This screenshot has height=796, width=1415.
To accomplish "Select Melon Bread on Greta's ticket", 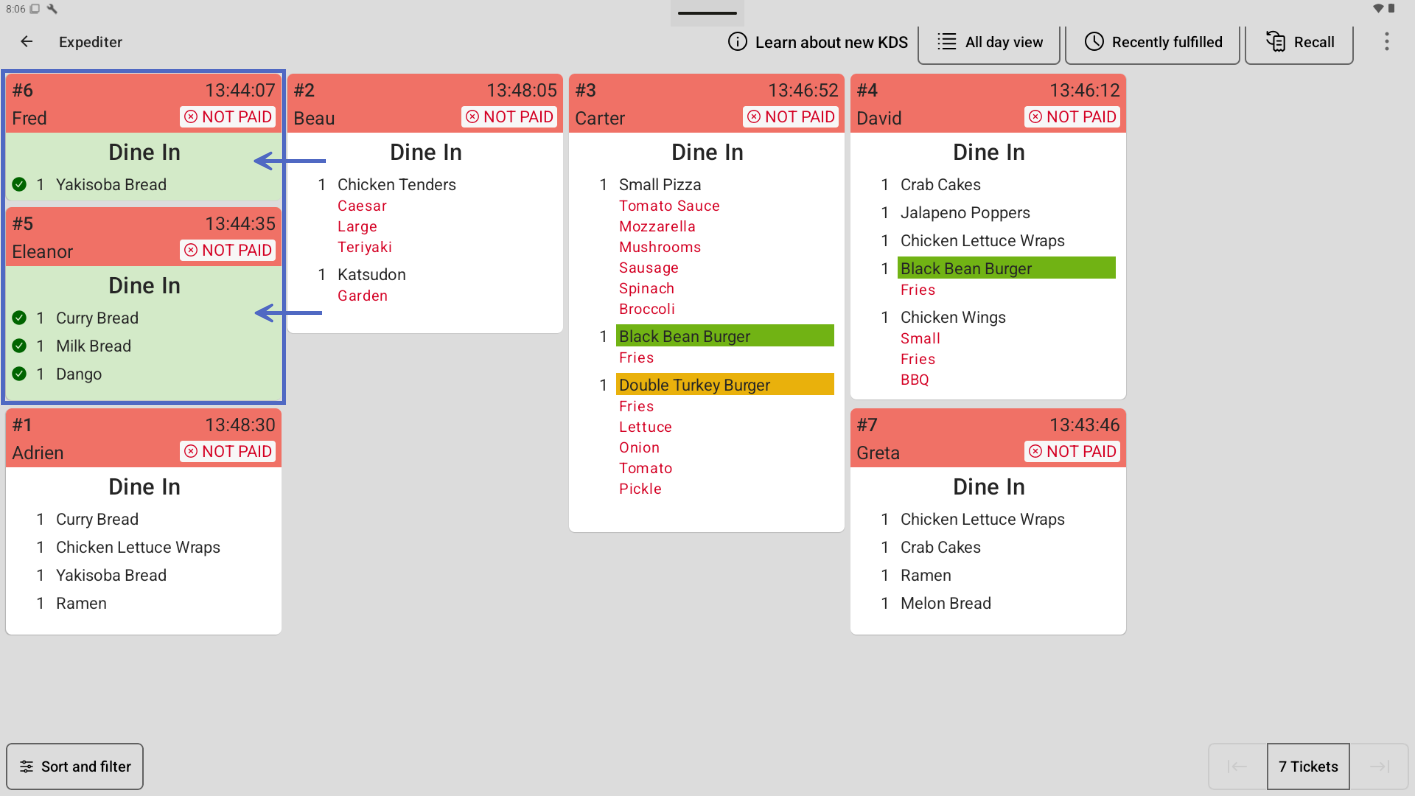I will point(946,604).
